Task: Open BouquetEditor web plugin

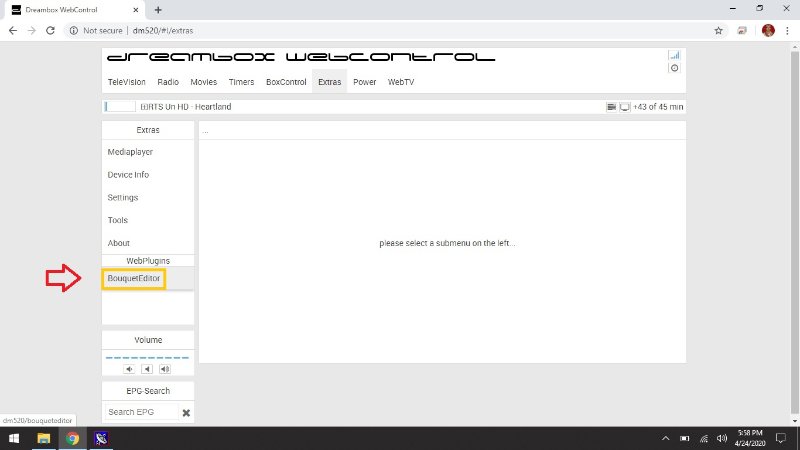Action: [x=135, y=279]
